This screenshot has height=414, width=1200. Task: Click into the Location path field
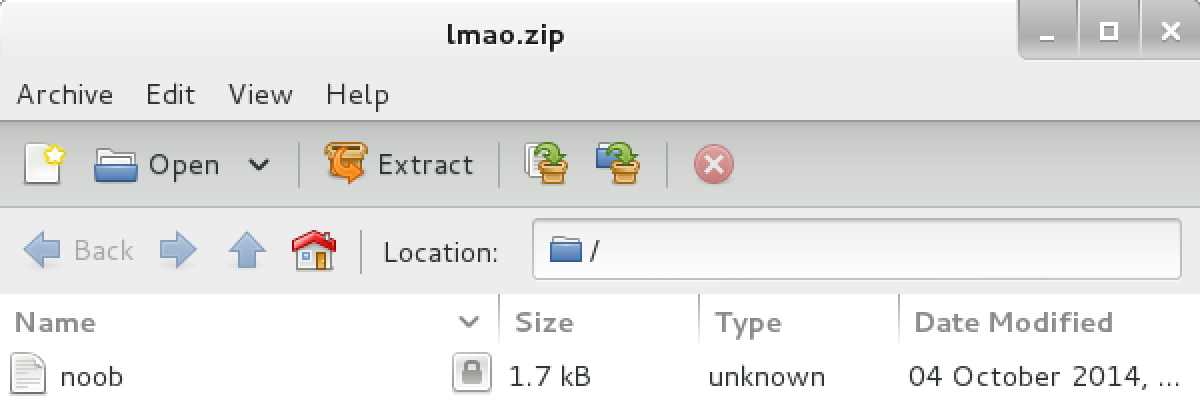[857, 249]
